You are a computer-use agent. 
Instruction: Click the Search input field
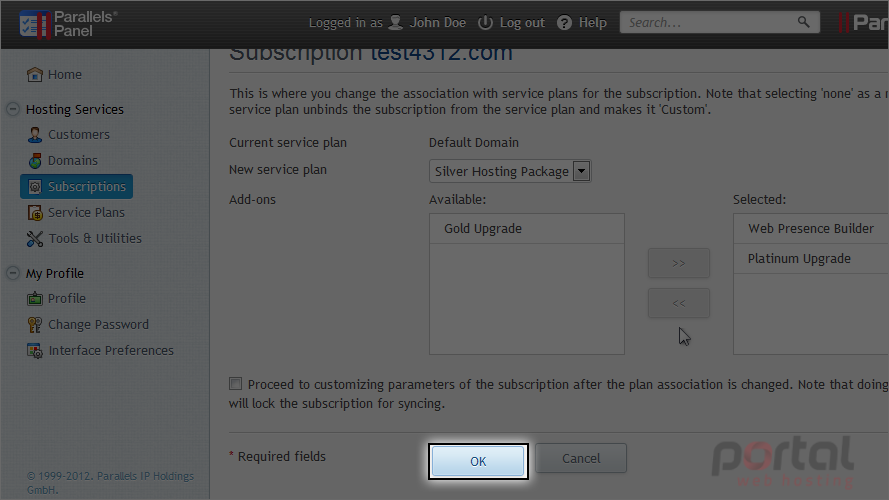pyautogui.click(x=710, y=22)
